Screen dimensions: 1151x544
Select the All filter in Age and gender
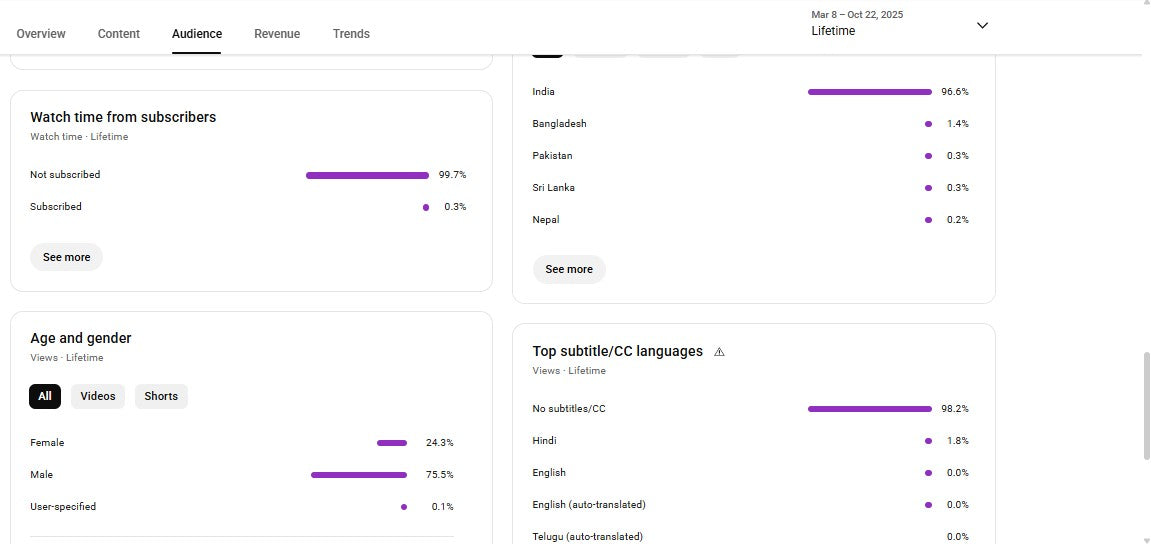click(x=45, y=396)
